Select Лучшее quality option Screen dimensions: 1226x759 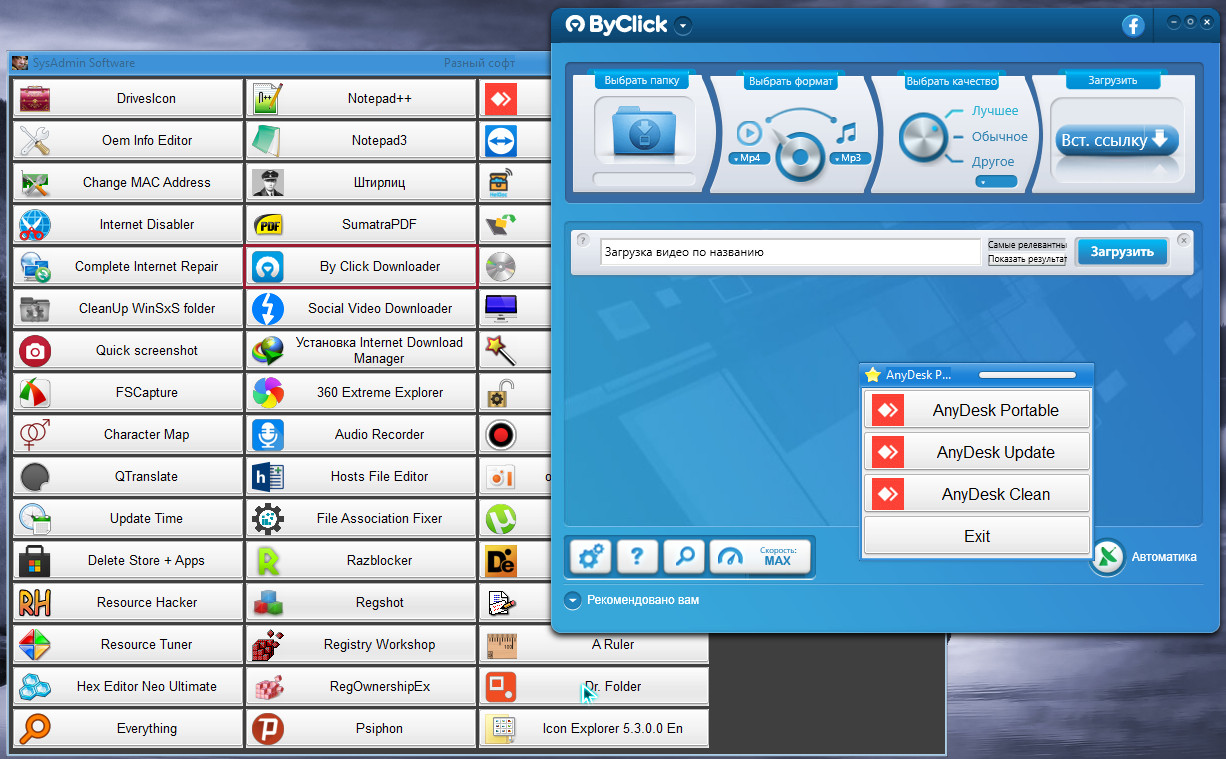(994, 111)
